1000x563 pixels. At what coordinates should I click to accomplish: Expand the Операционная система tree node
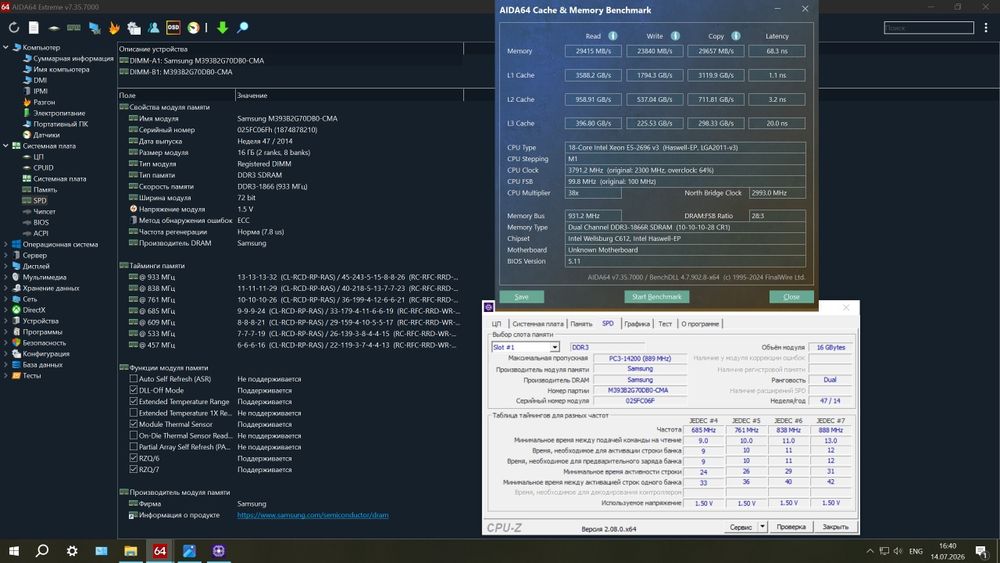tap(6, 244)
